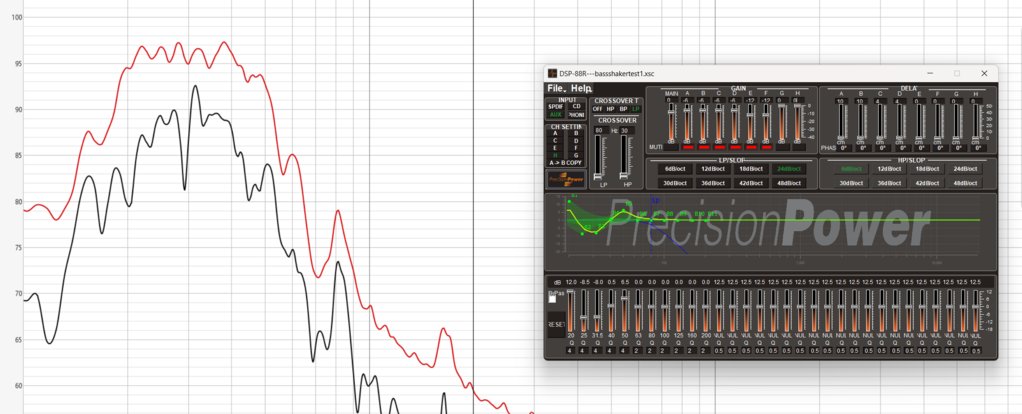Select 36dB/oct LP slope
1022x414 pixels.
tap(713, 183)
